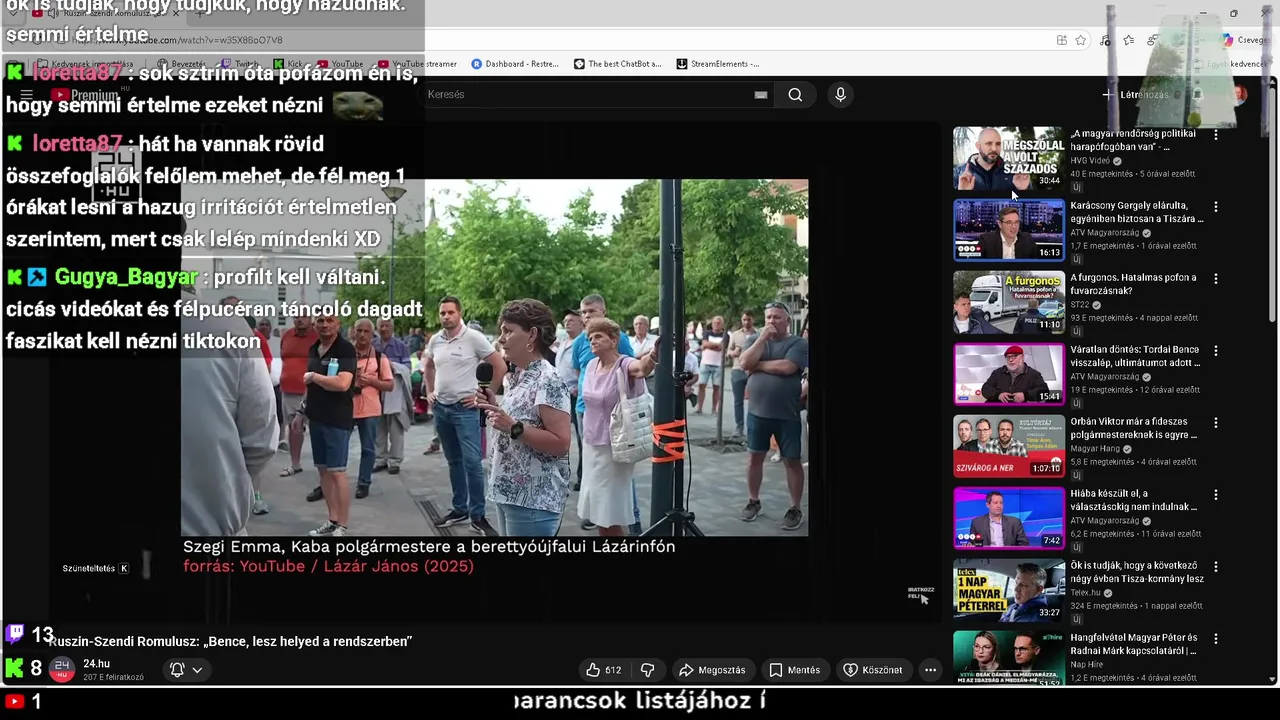
Task: Start voice search with the microphone icon
Action: (840, 94)
